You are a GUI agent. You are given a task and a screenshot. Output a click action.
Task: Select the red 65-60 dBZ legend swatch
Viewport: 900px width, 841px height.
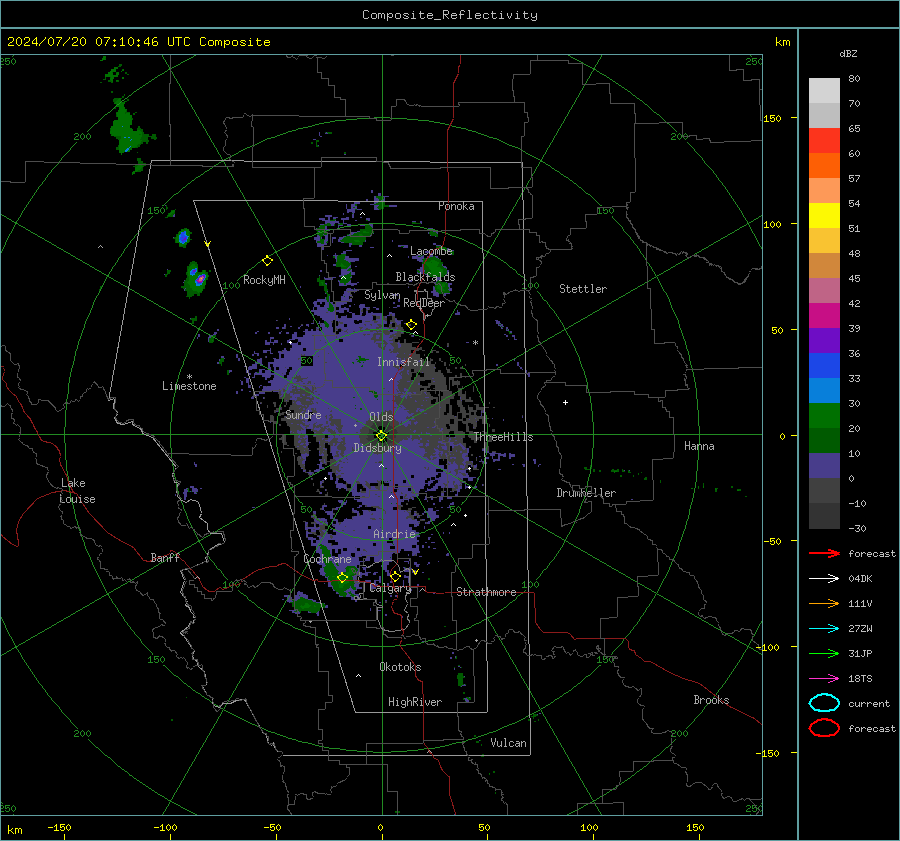[x=824, y=141]
